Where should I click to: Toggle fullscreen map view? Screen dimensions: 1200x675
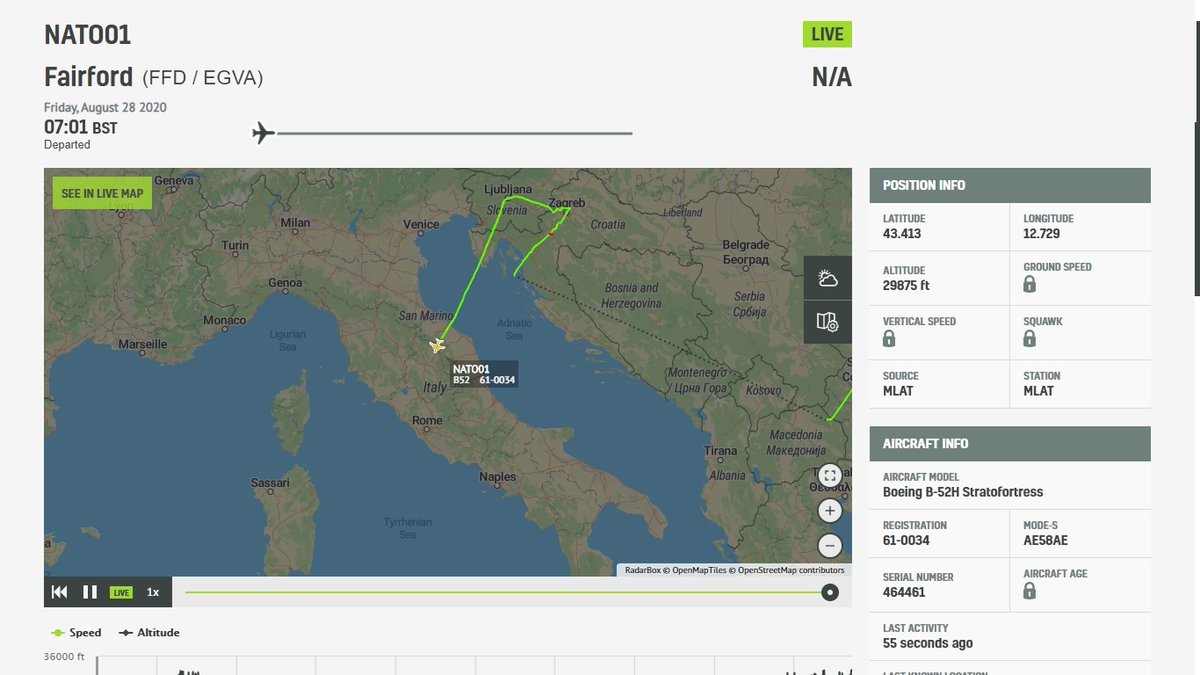[830, 476]
